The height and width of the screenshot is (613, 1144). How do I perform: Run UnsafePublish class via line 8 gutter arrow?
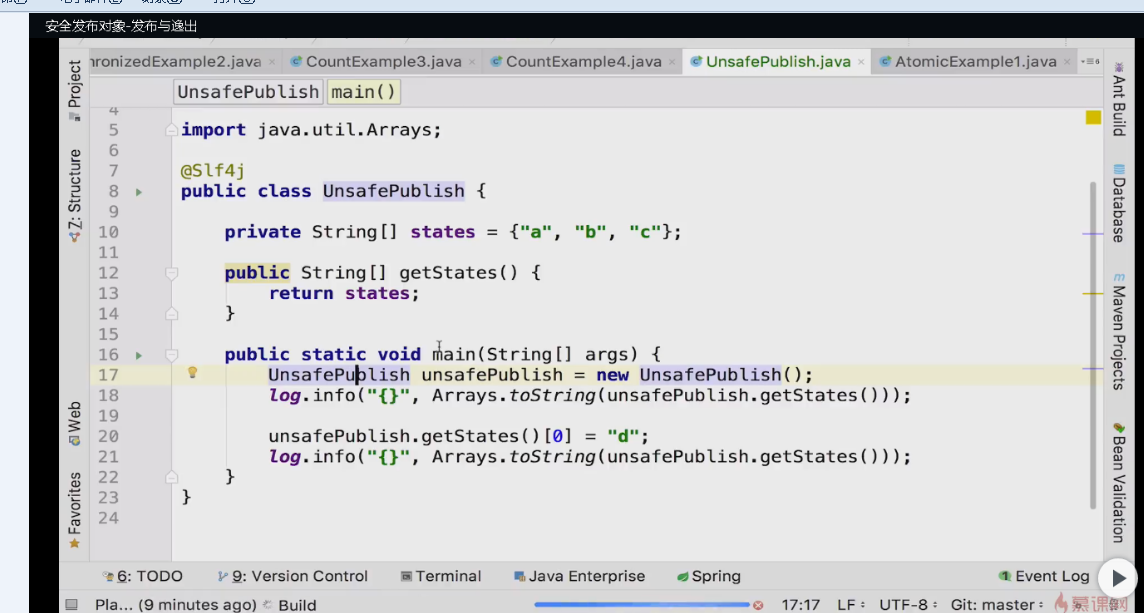tap(139, 192)
